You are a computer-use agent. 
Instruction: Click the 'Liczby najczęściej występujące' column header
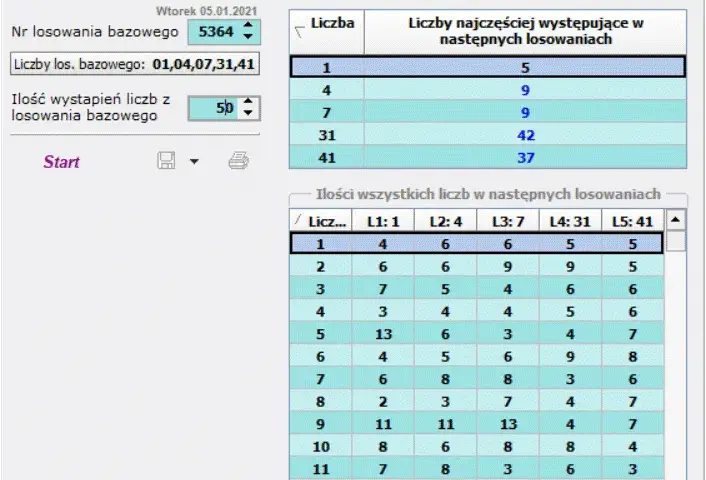525,32
